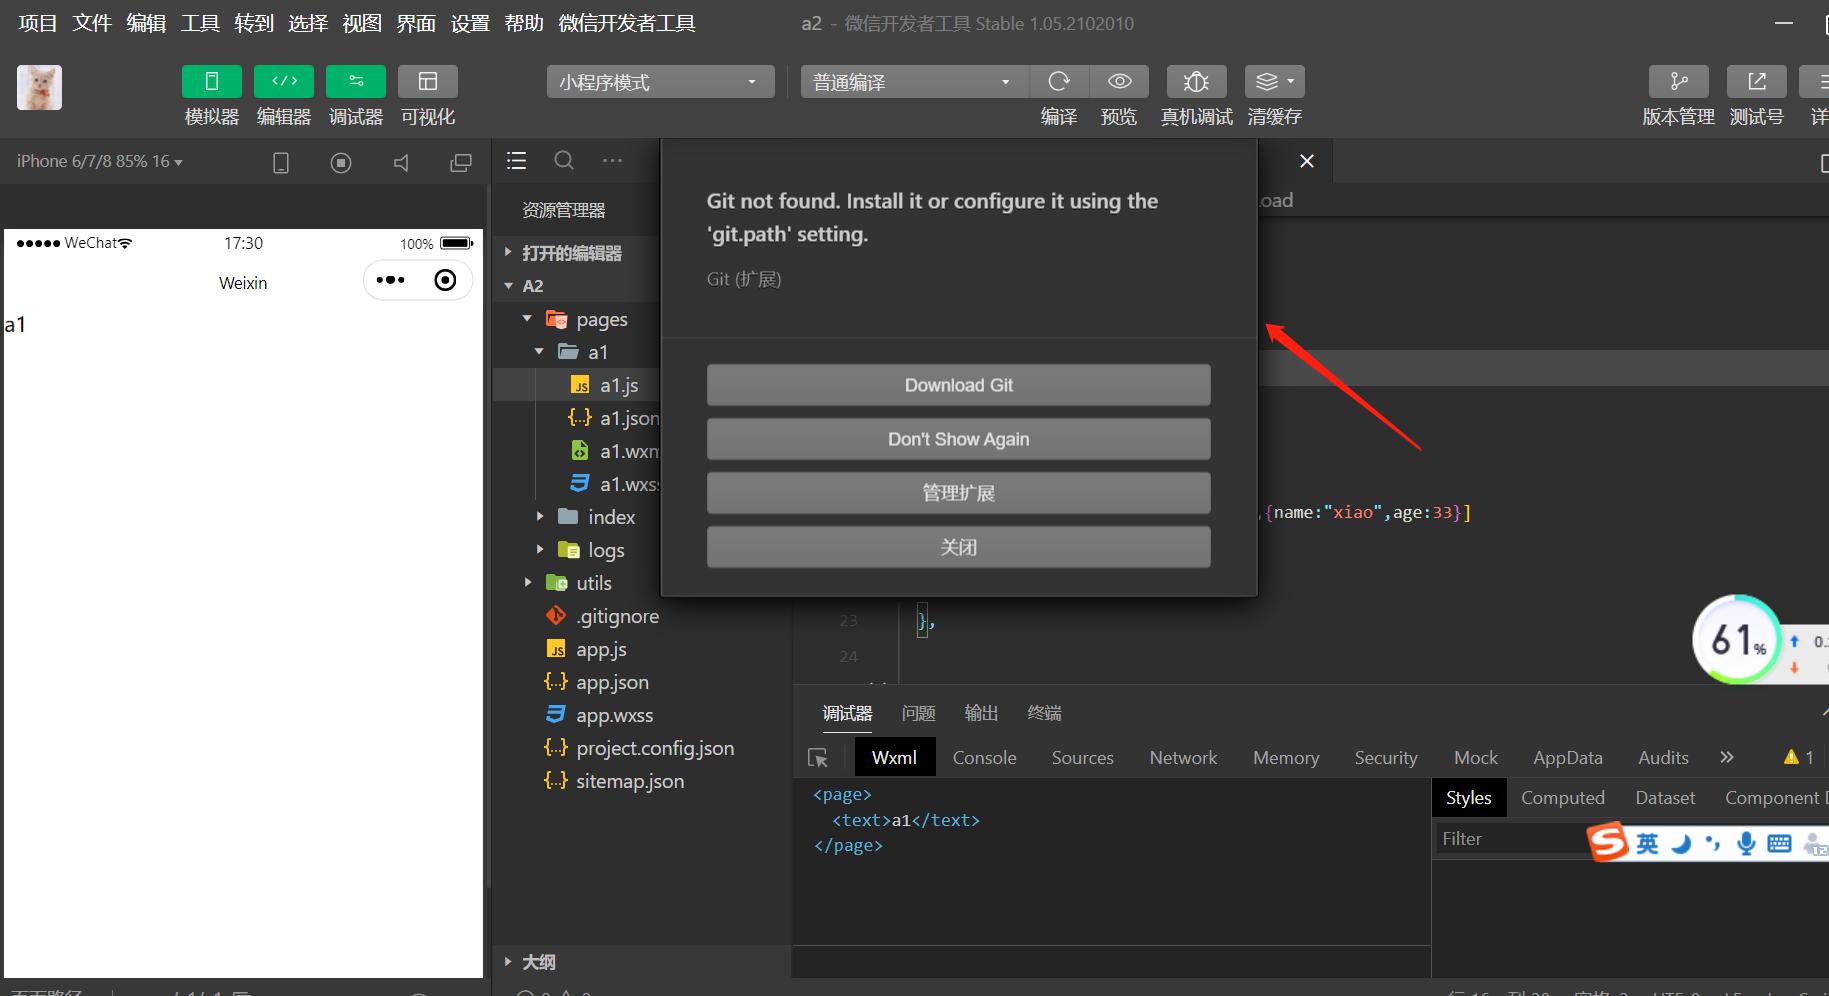Click the search icon in explorer header

pyautogui.click(x=564, y=160)
